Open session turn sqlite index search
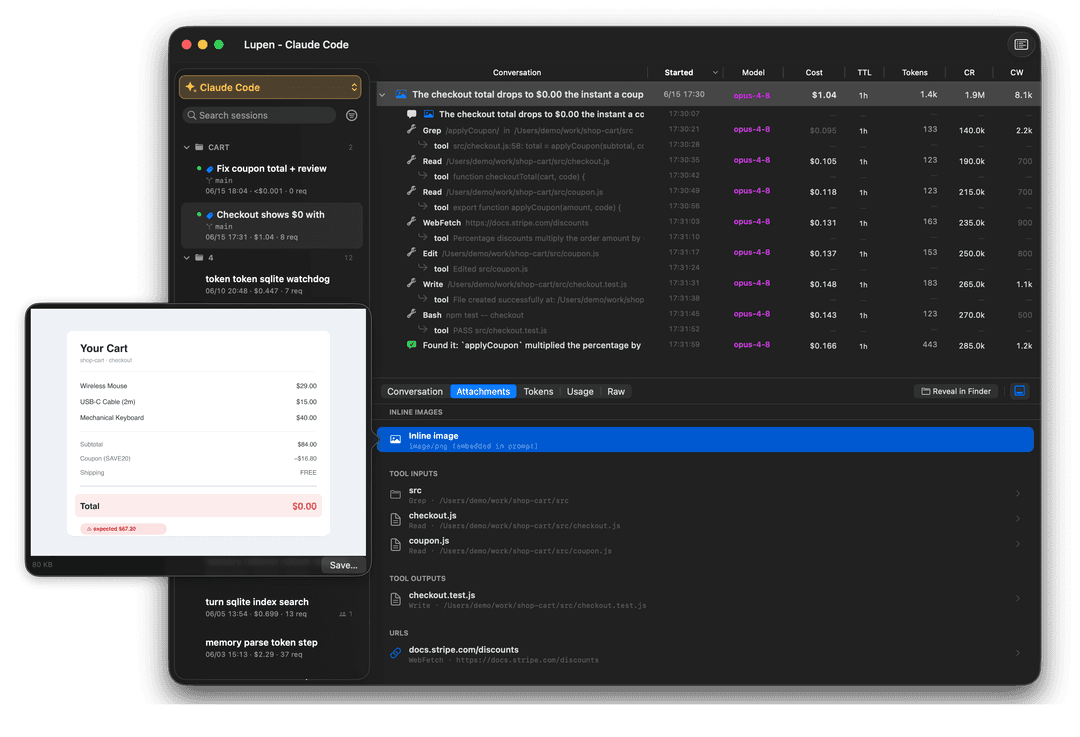The width and height of the screenshot is (1080, 737). (x=271, y=608)
